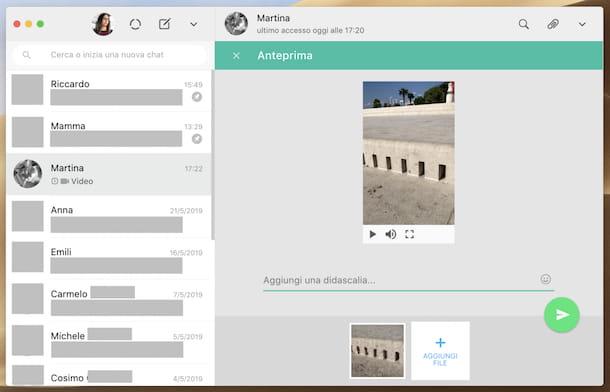Play the video preview
The width and height of the screenshot is (610, 392).
tap(372, 234)
